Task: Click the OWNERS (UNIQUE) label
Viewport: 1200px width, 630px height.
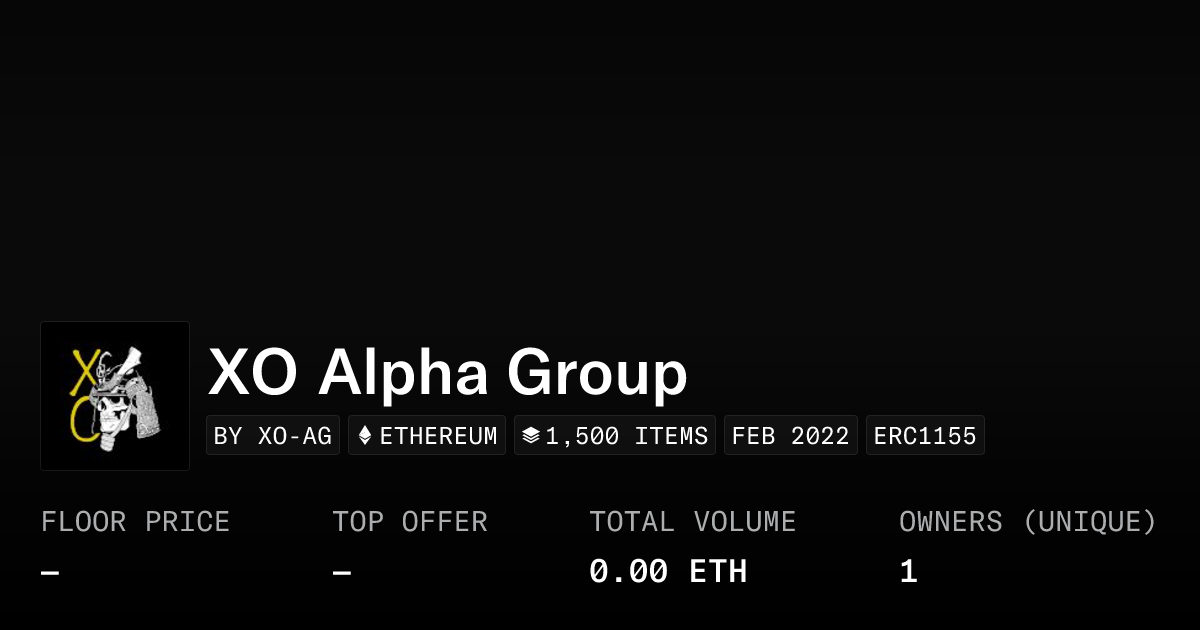Action: pos(1027,522)
